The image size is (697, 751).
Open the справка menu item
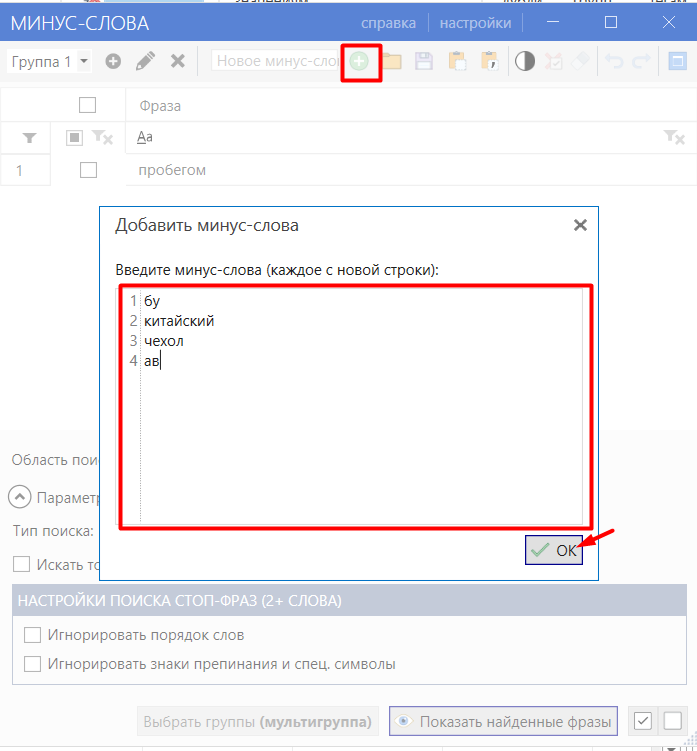coord(388,23)
